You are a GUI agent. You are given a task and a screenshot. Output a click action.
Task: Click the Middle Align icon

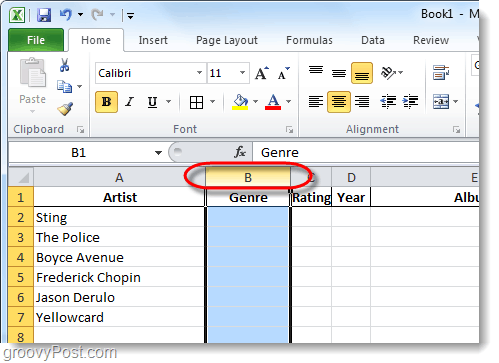(339, 73)
